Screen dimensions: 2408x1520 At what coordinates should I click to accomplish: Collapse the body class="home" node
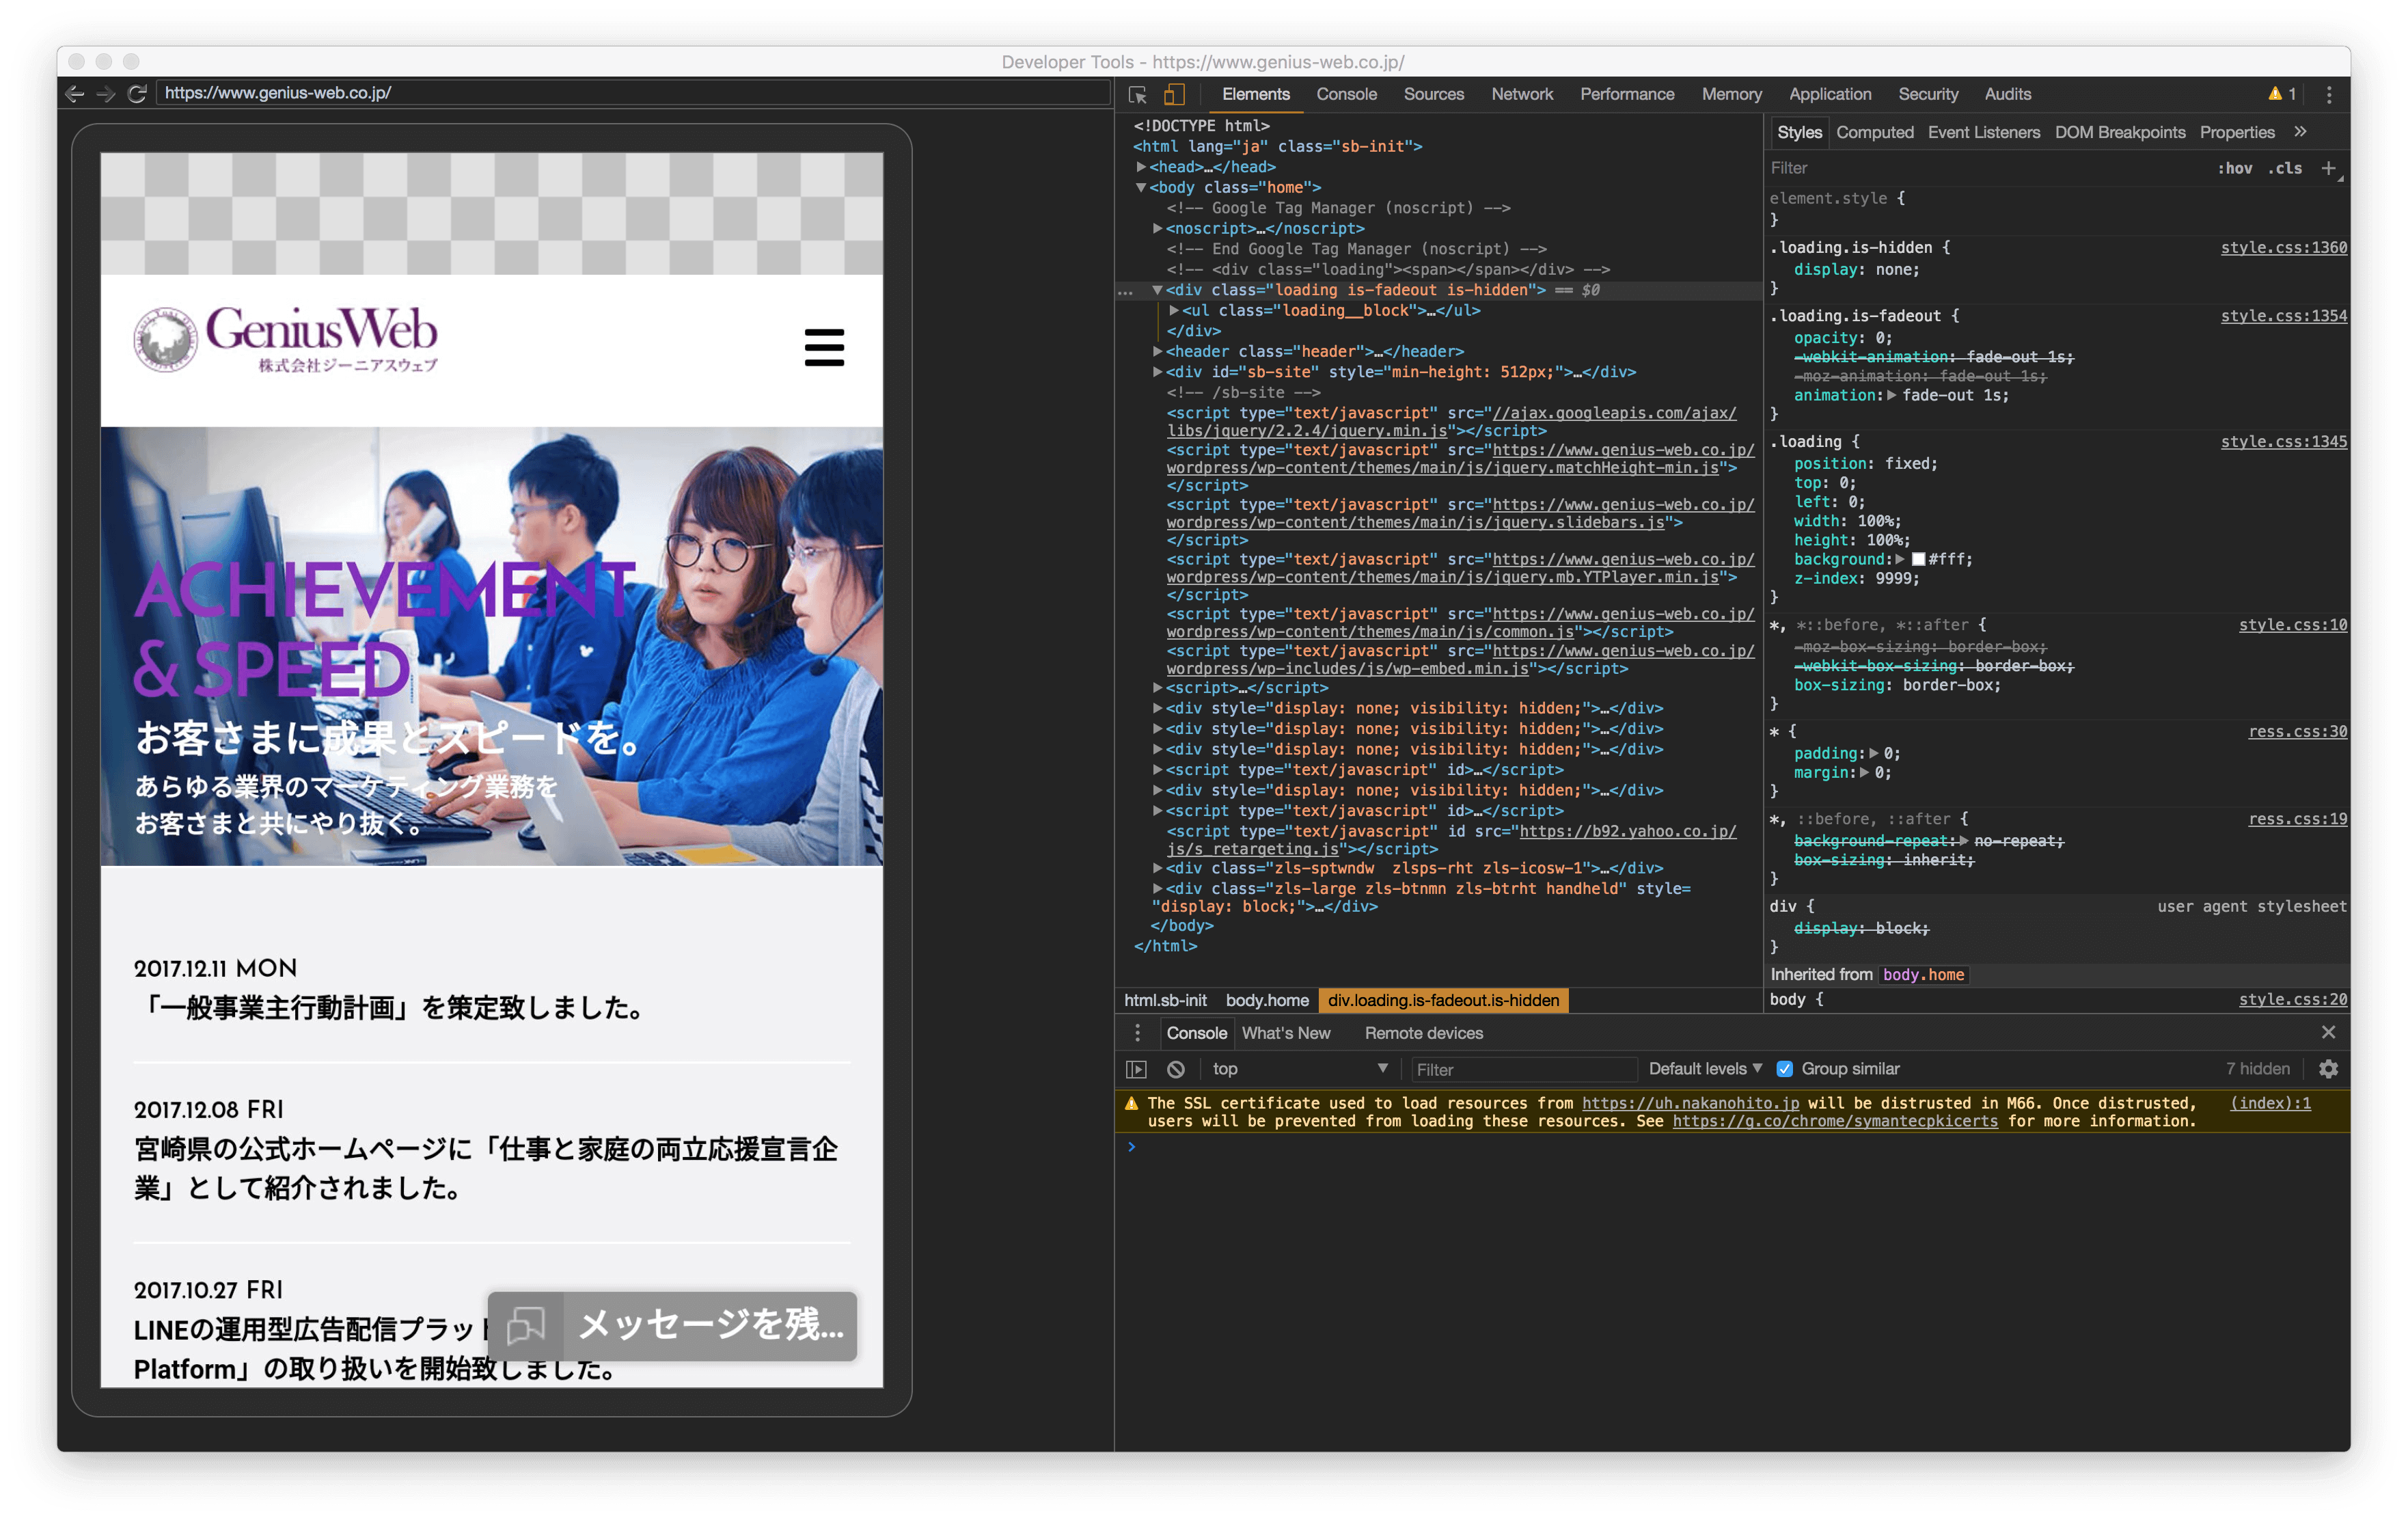point(1141,187)
